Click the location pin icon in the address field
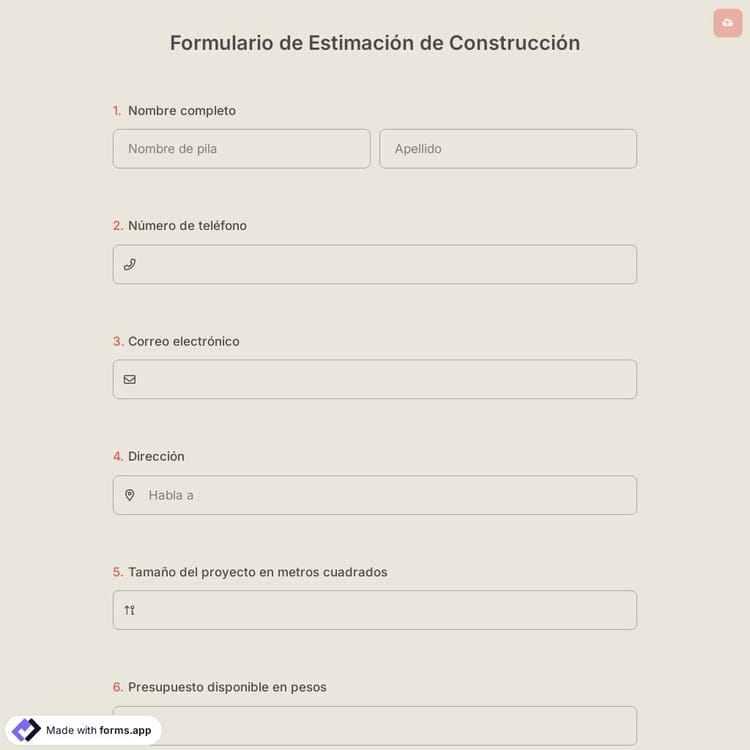The image size is (750, 750). (129, 495)
